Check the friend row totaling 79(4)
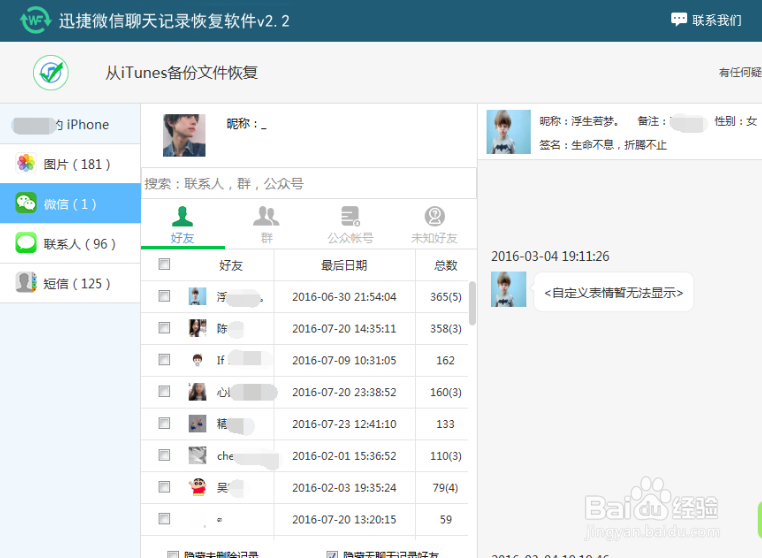762x558 pixels. [164, 487]
